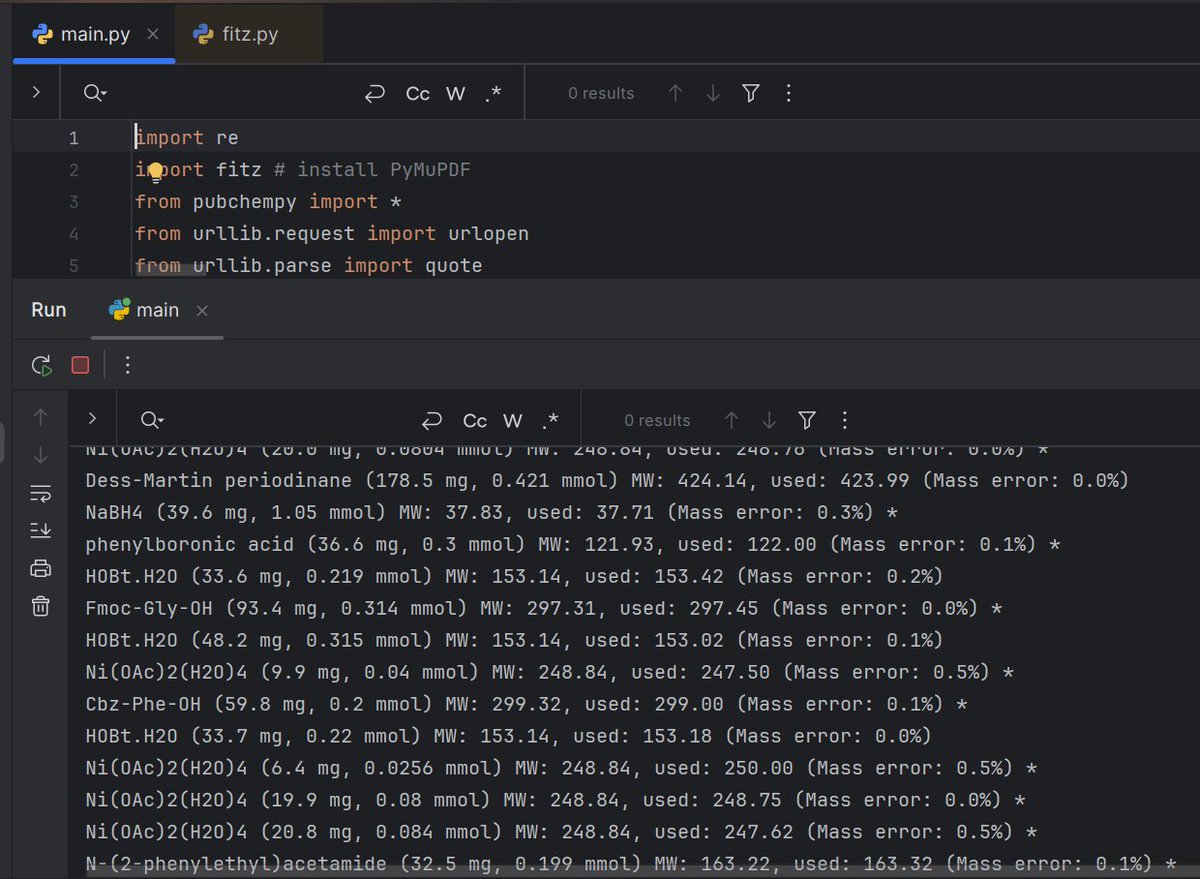Go to next occurrence in editor search

click(x=713, y=93)
